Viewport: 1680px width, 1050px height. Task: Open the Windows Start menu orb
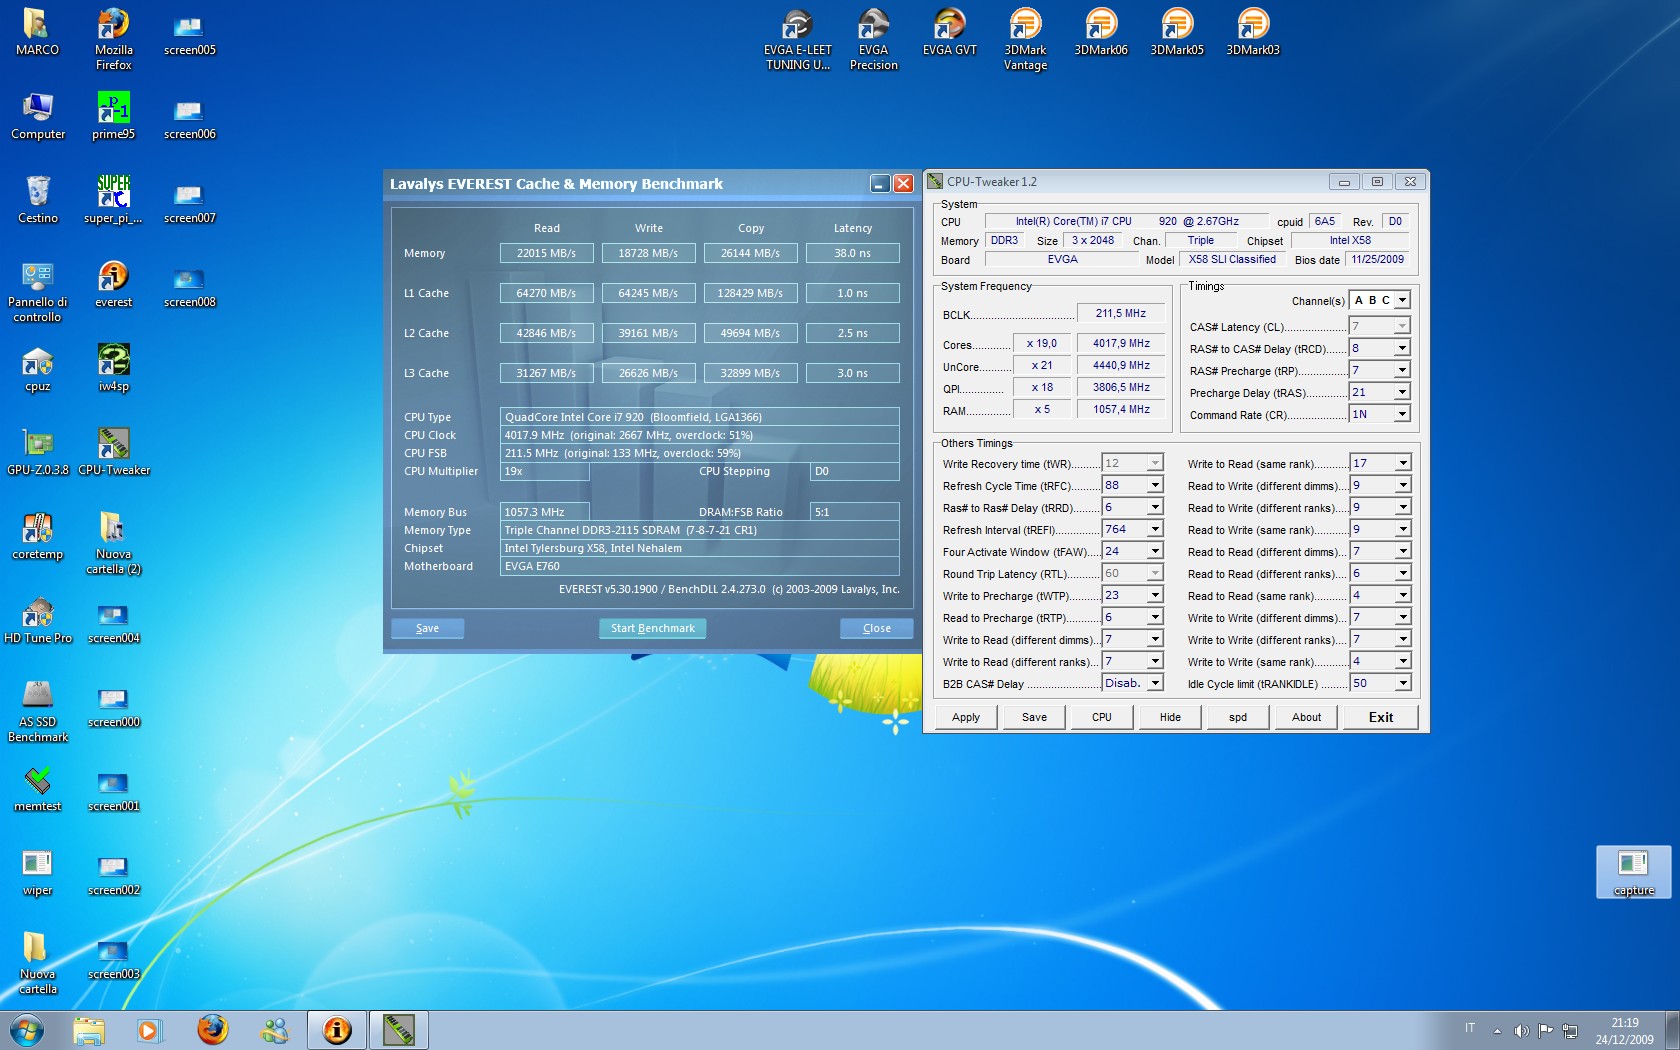point(27,1030)
